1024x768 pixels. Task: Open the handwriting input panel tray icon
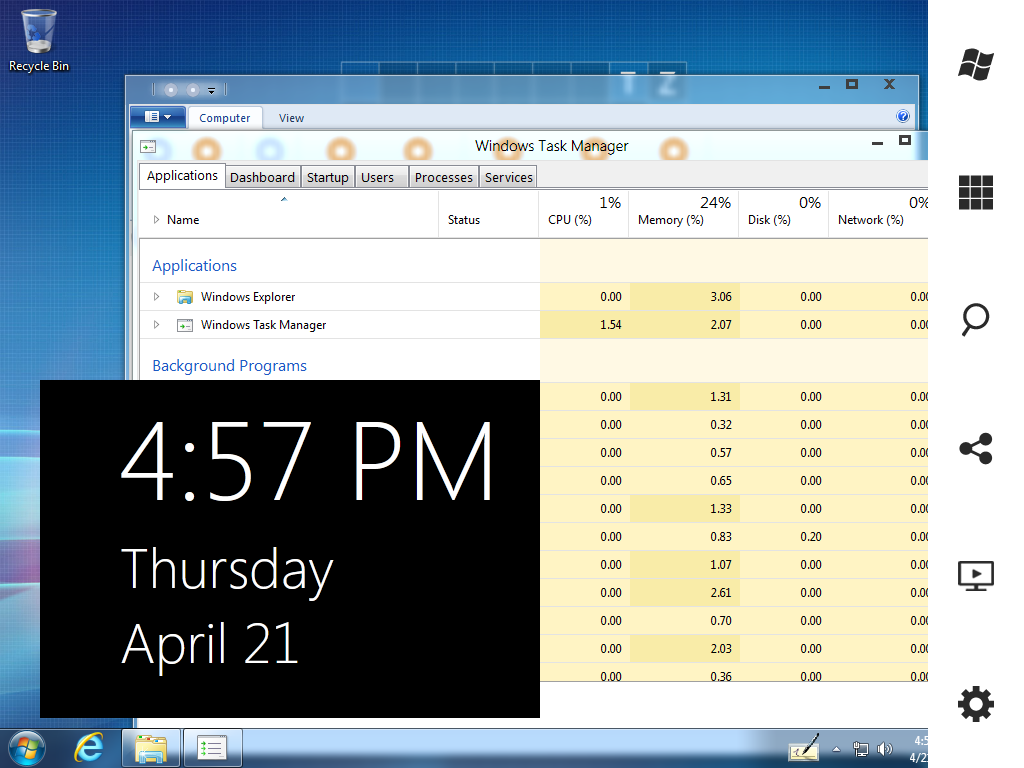(804, 748)
